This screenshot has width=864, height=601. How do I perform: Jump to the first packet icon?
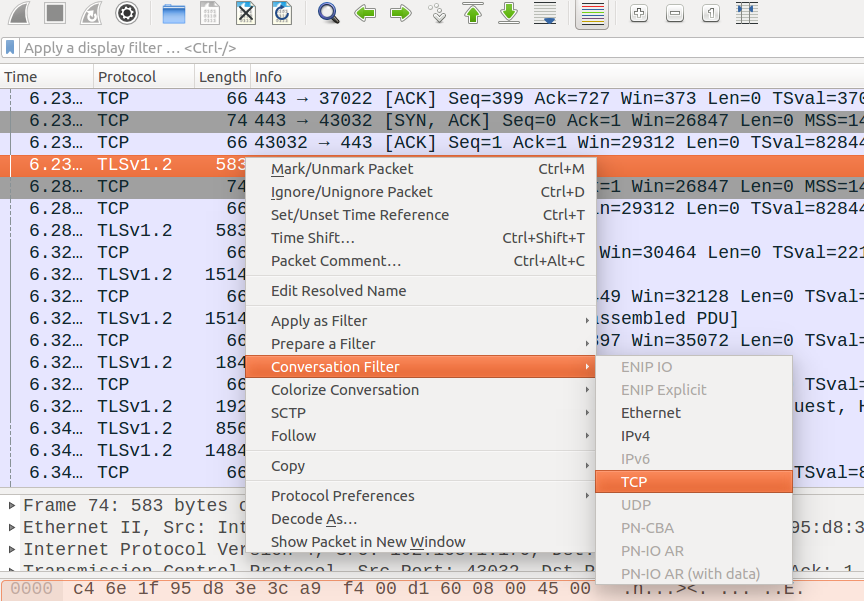[x=473, y=13]
